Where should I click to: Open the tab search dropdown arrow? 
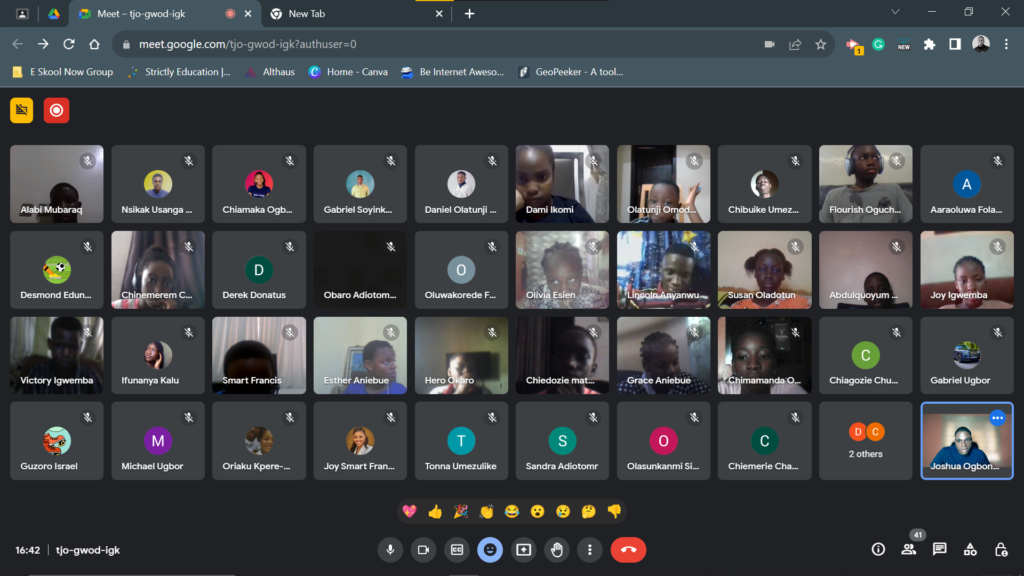click(x=895, y=12)
